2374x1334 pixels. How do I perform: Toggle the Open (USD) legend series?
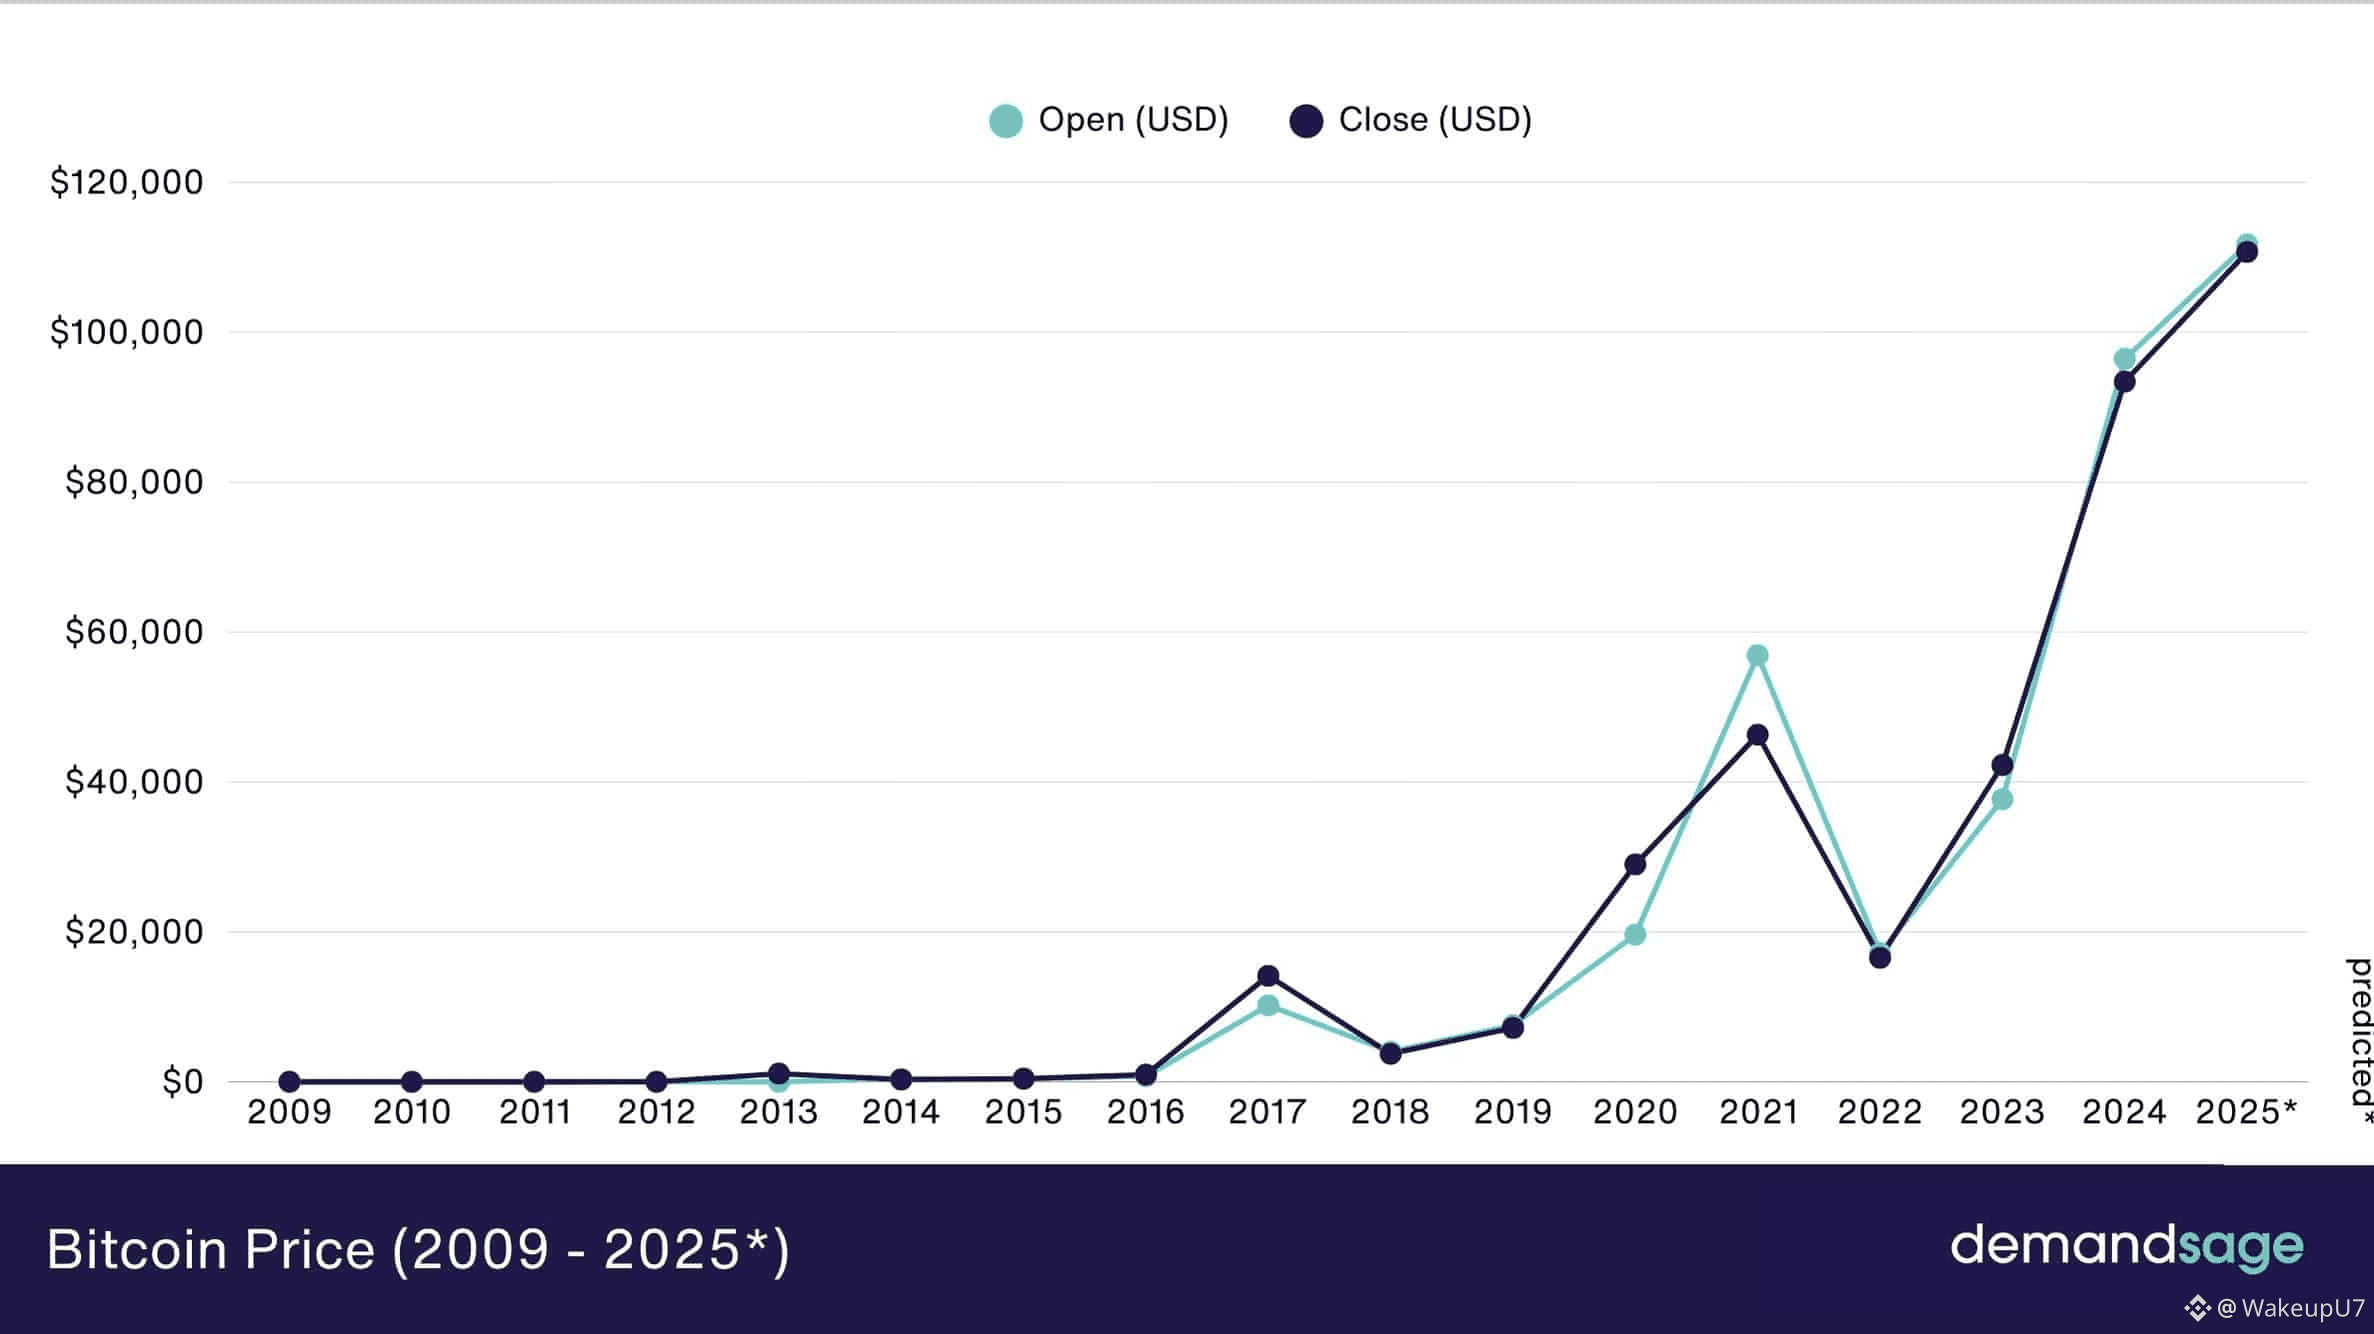1132,120
